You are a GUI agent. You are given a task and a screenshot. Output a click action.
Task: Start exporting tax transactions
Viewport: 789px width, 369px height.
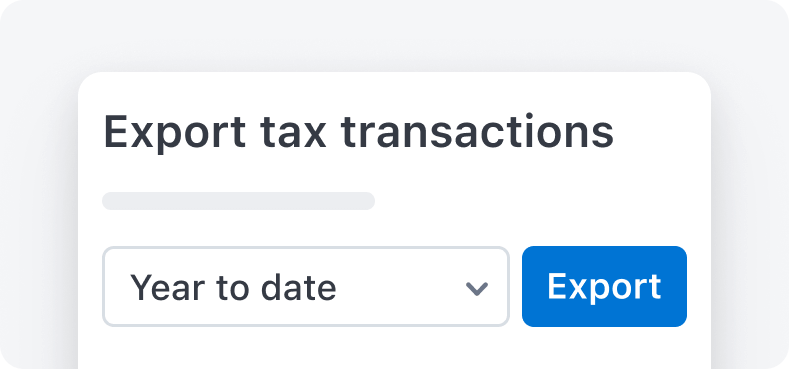[x=604, y=286]
